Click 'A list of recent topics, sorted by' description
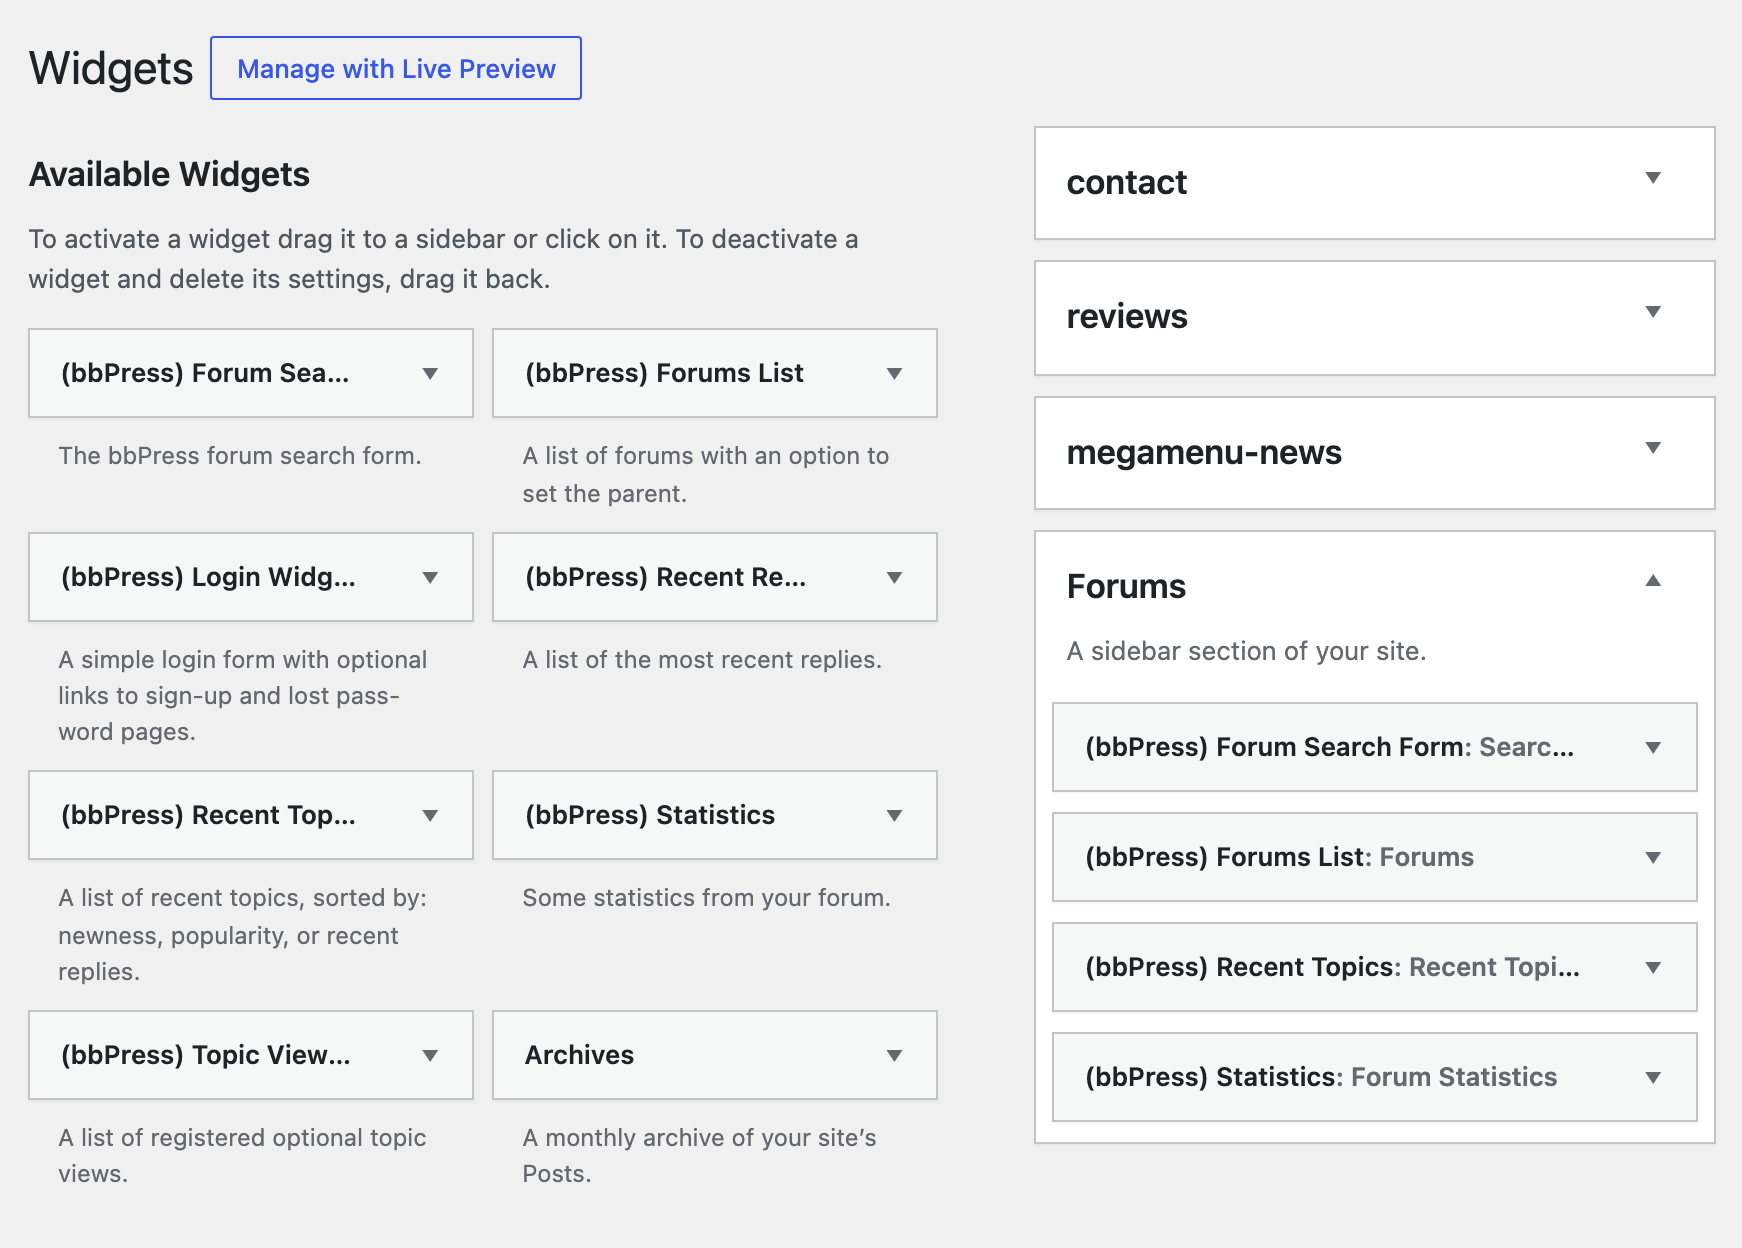 243,934
